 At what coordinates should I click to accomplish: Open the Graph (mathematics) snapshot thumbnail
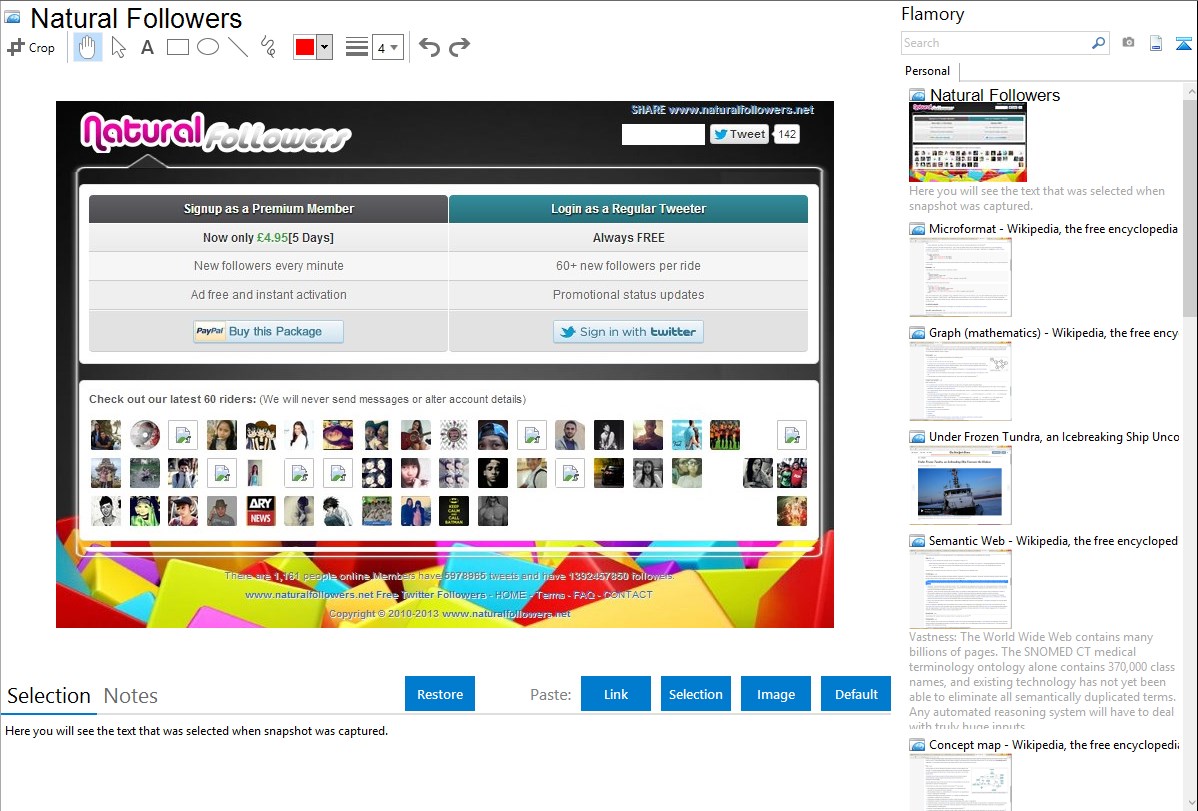[x=960, y=381]
